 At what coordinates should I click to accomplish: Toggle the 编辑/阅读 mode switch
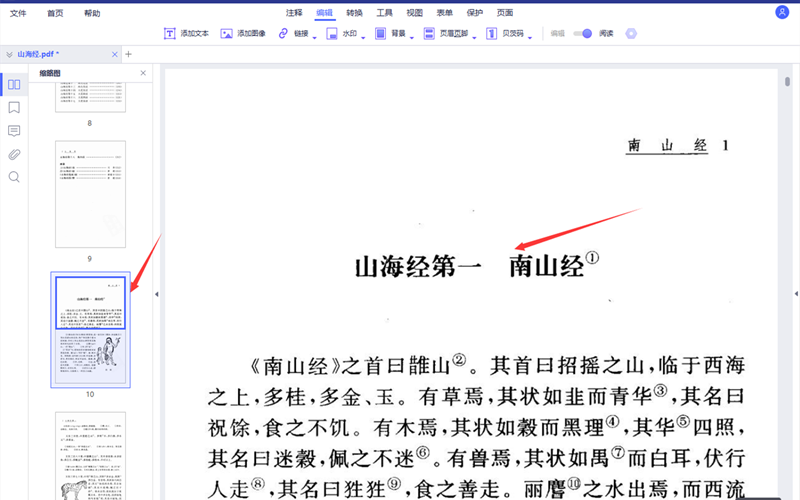coord(584,33)
